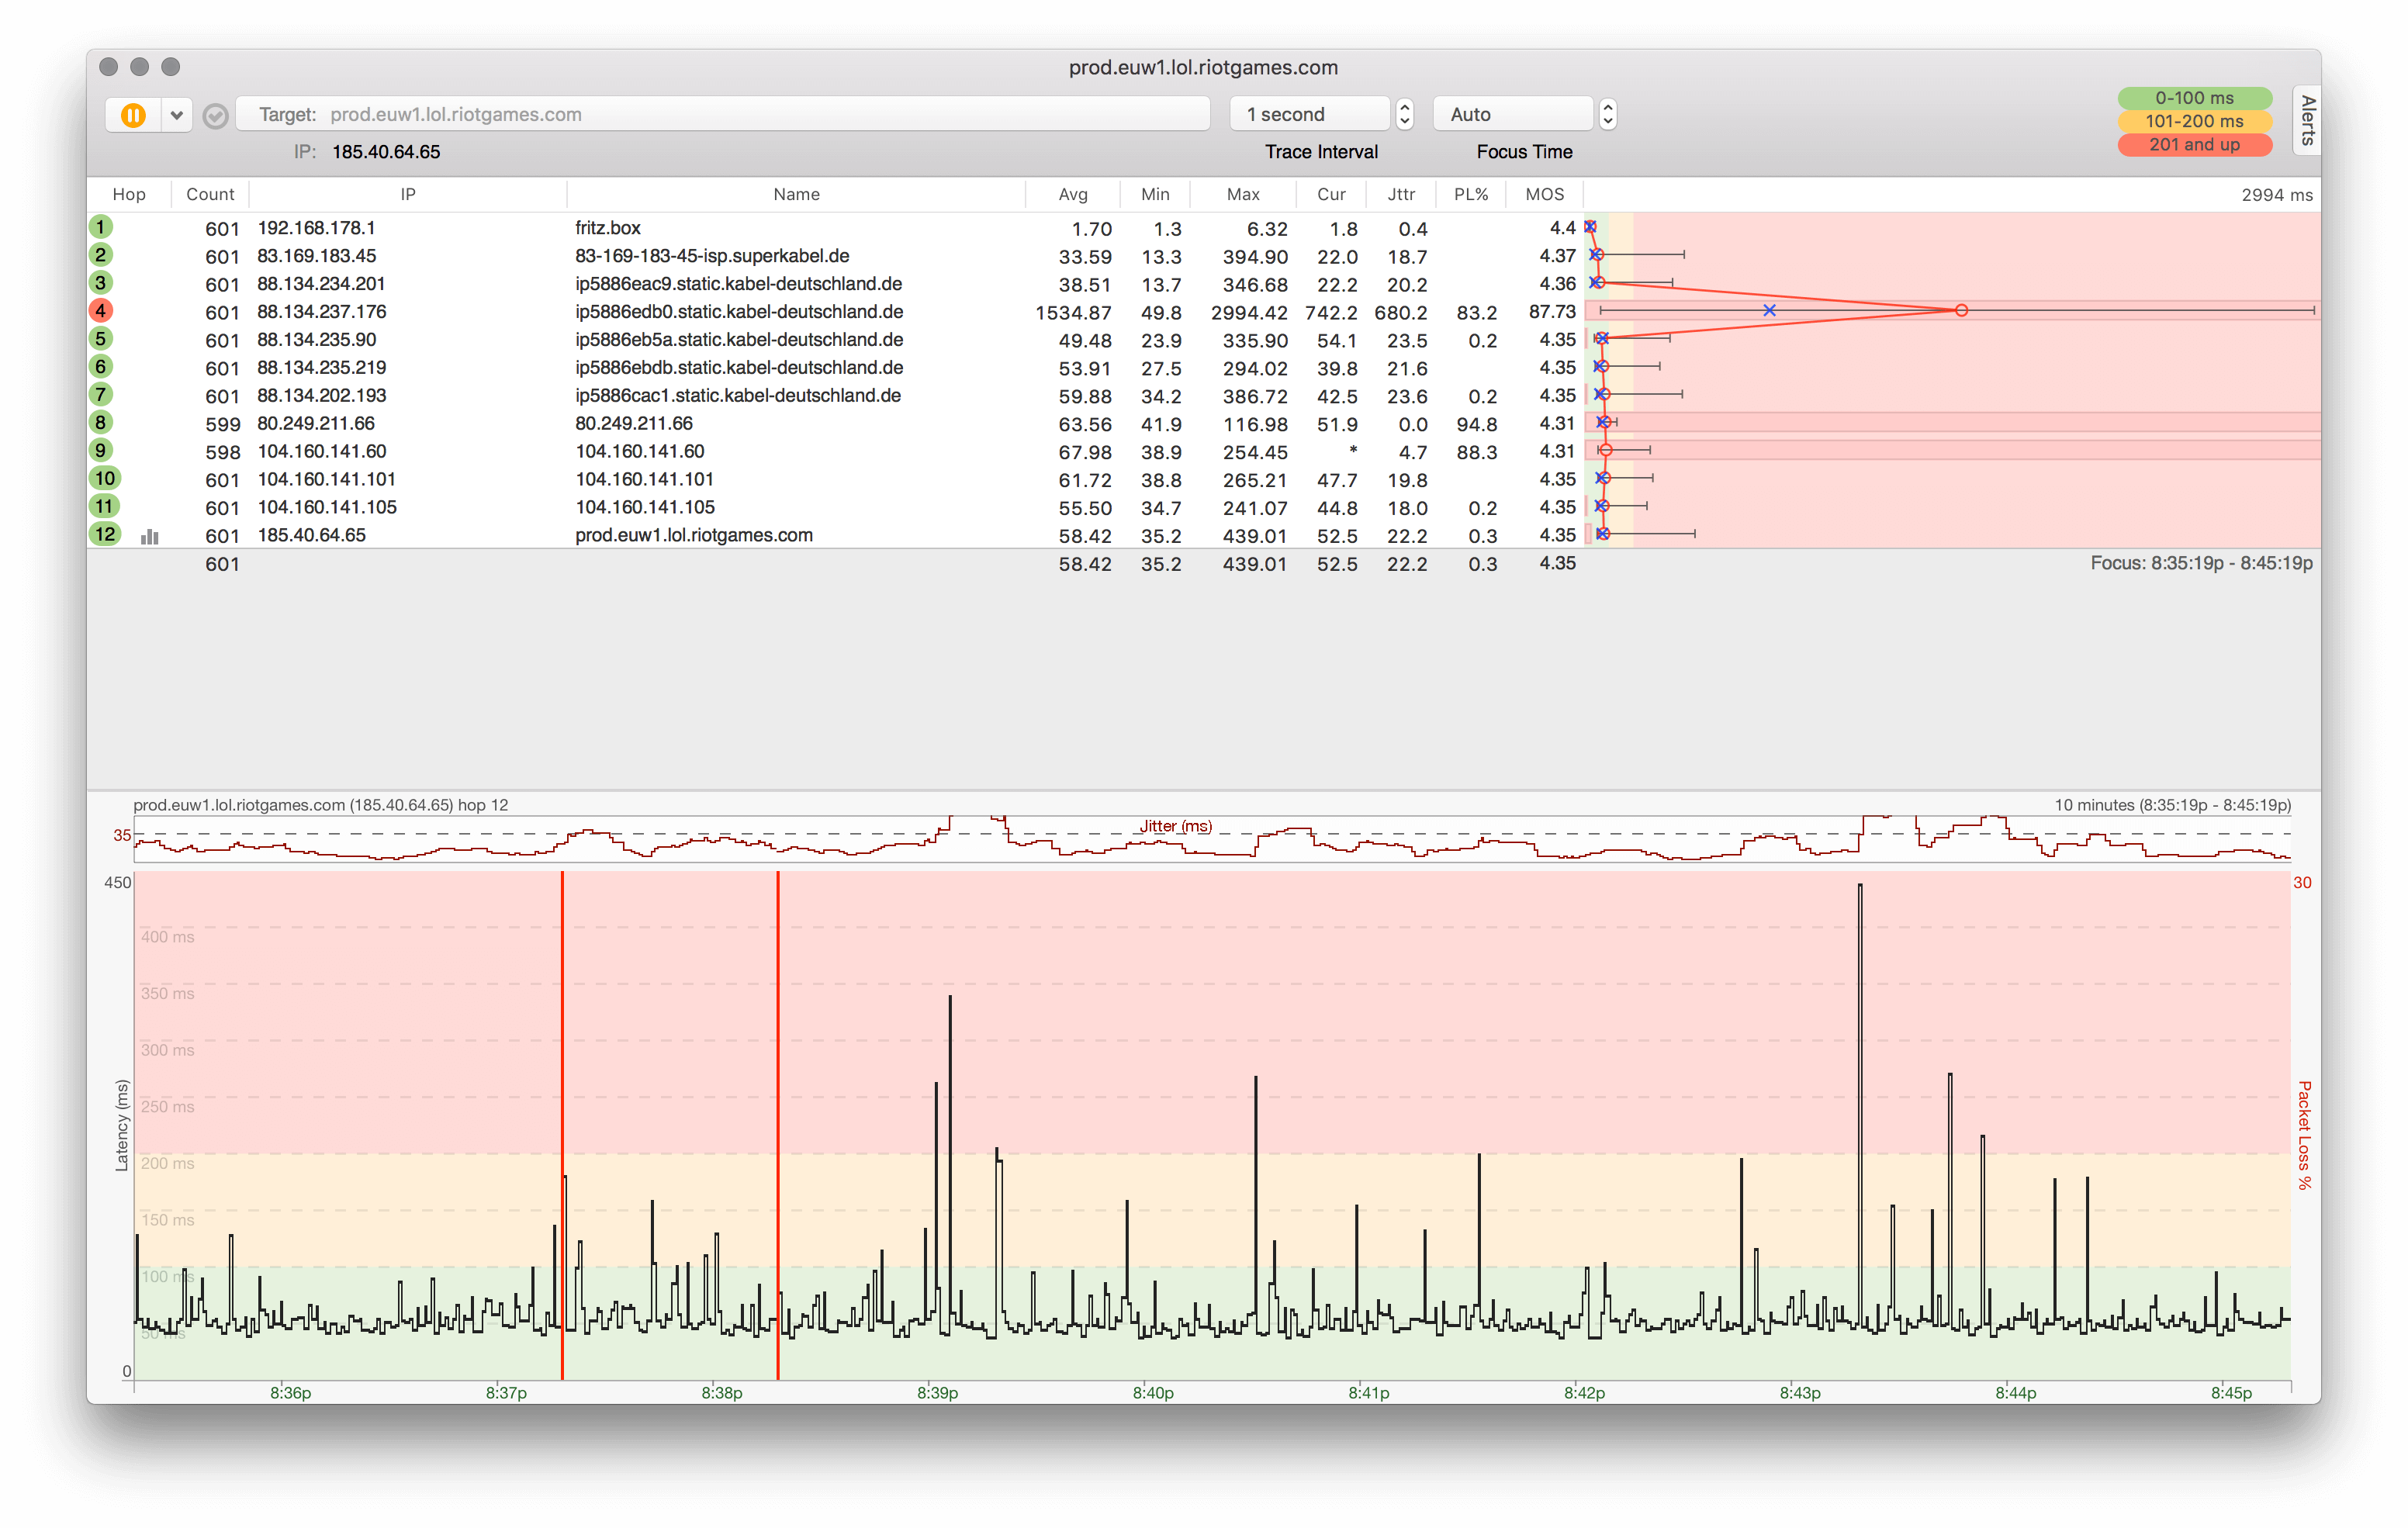Image resolution: width=2408 pixels, height=1528 pixels.
Task: Click the red packet loss bar near 8:38p
Action: [x=778, y=1125]
